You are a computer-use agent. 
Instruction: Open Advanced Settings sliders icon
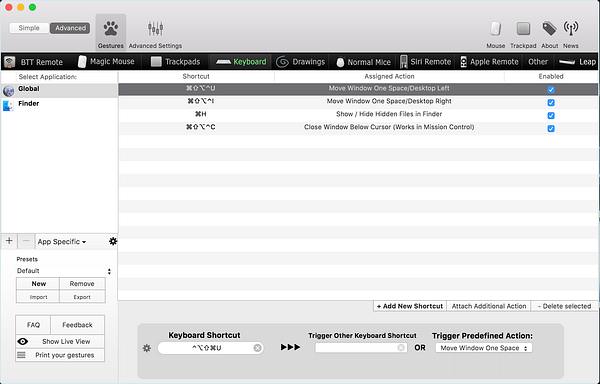pyautogui.click(x=155, y=29)
